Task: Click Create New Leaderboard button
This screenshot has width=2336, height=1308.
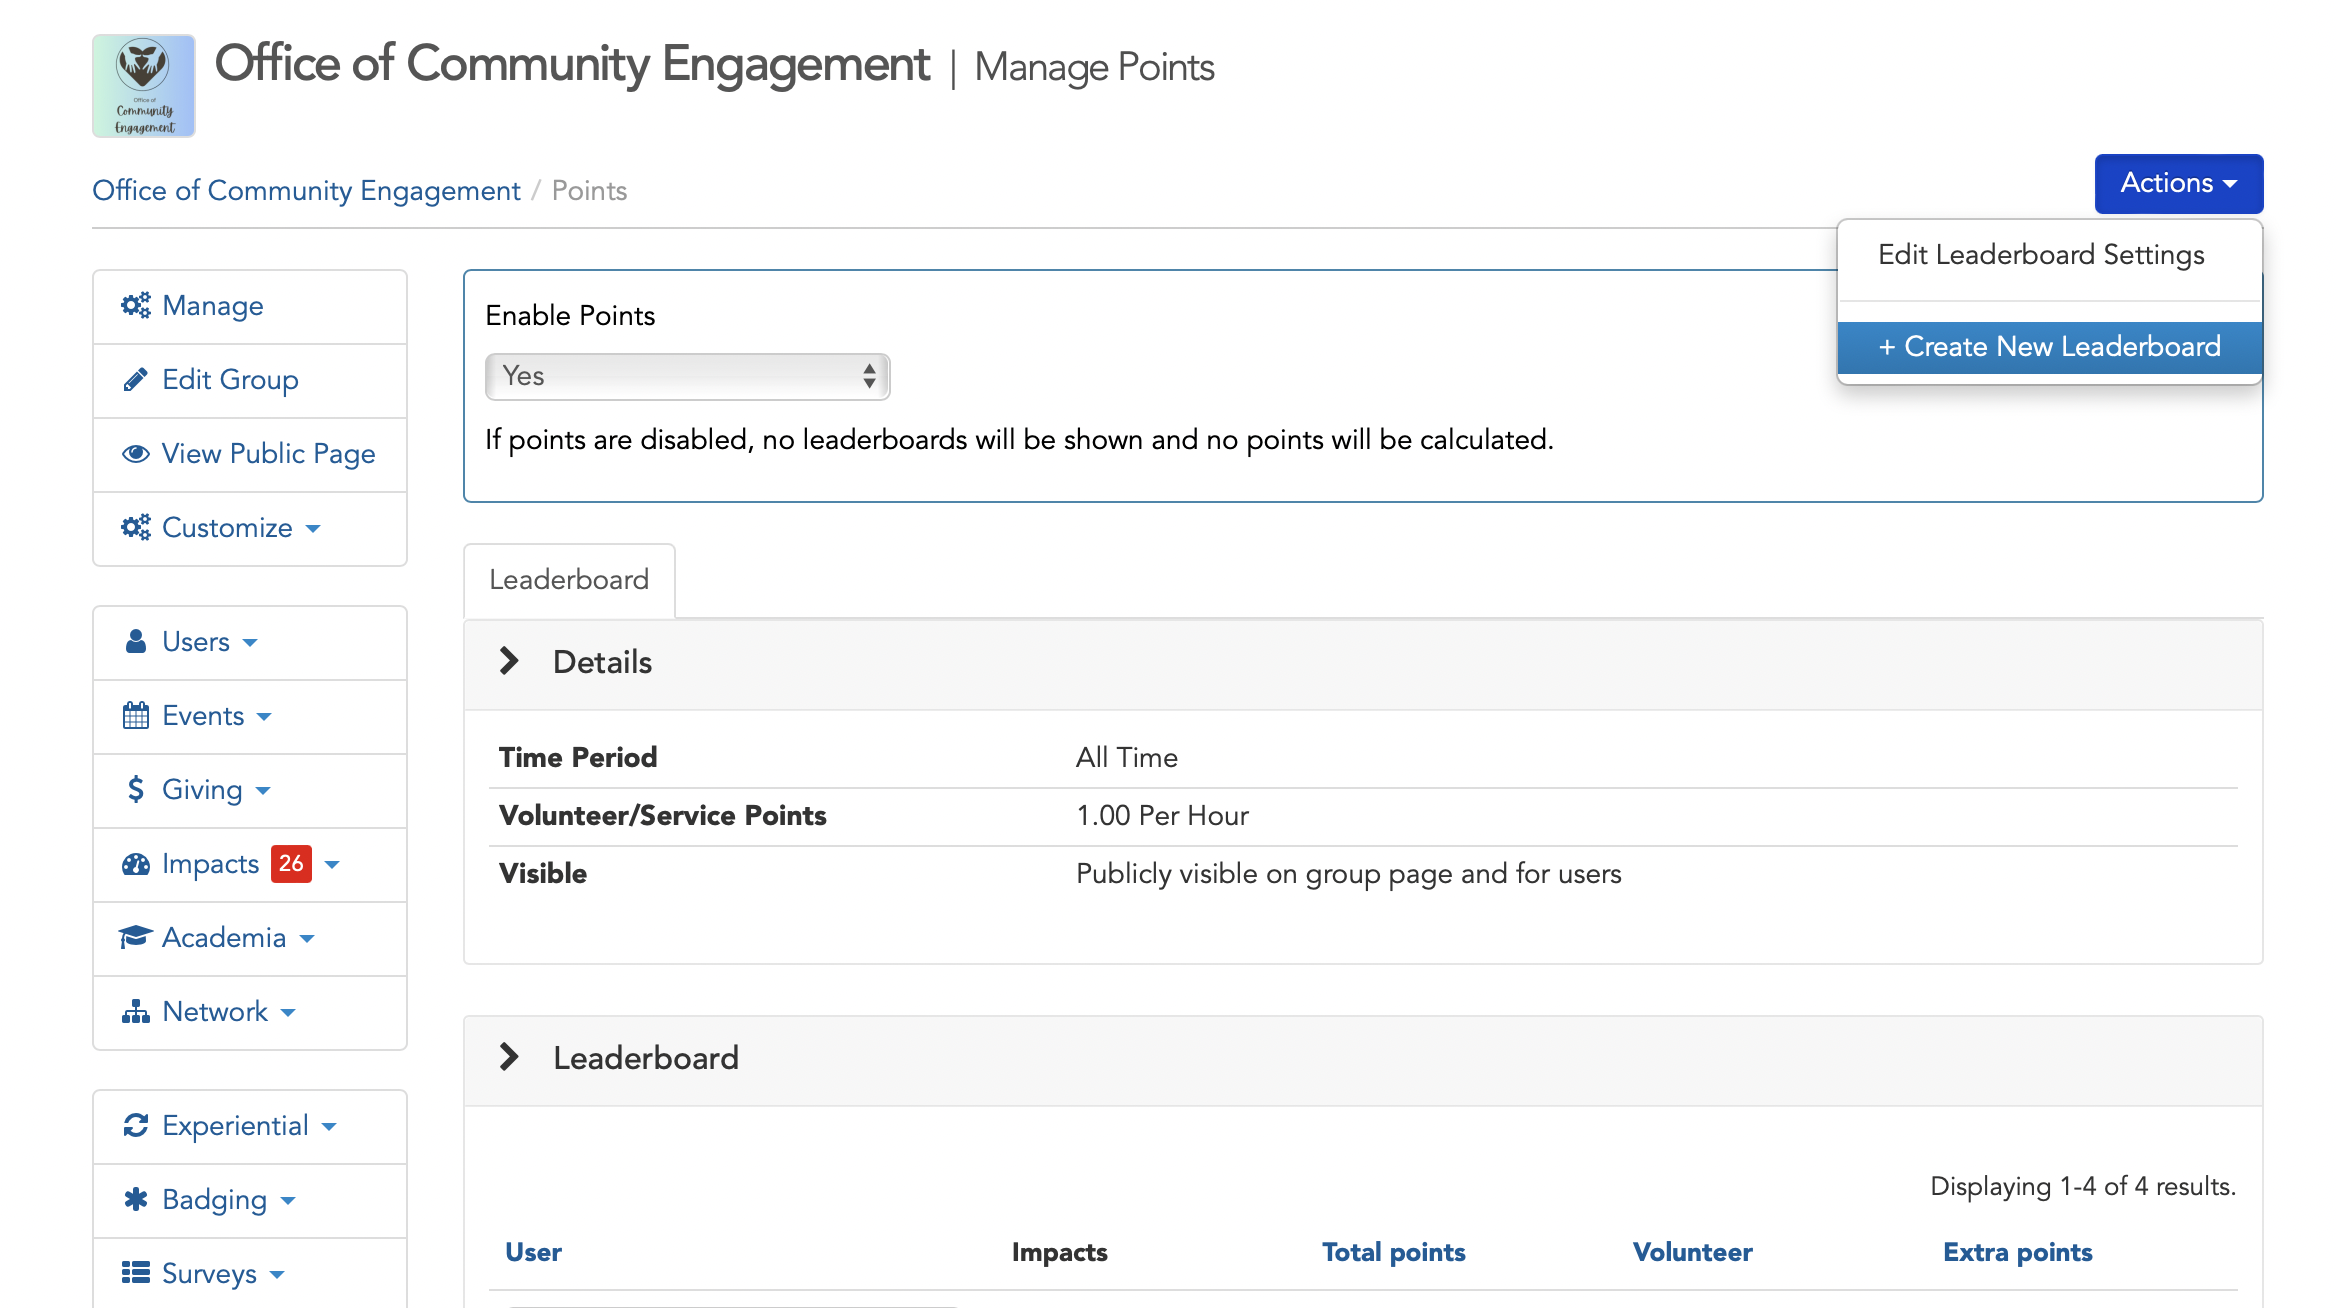Action: pos(2049,345)
